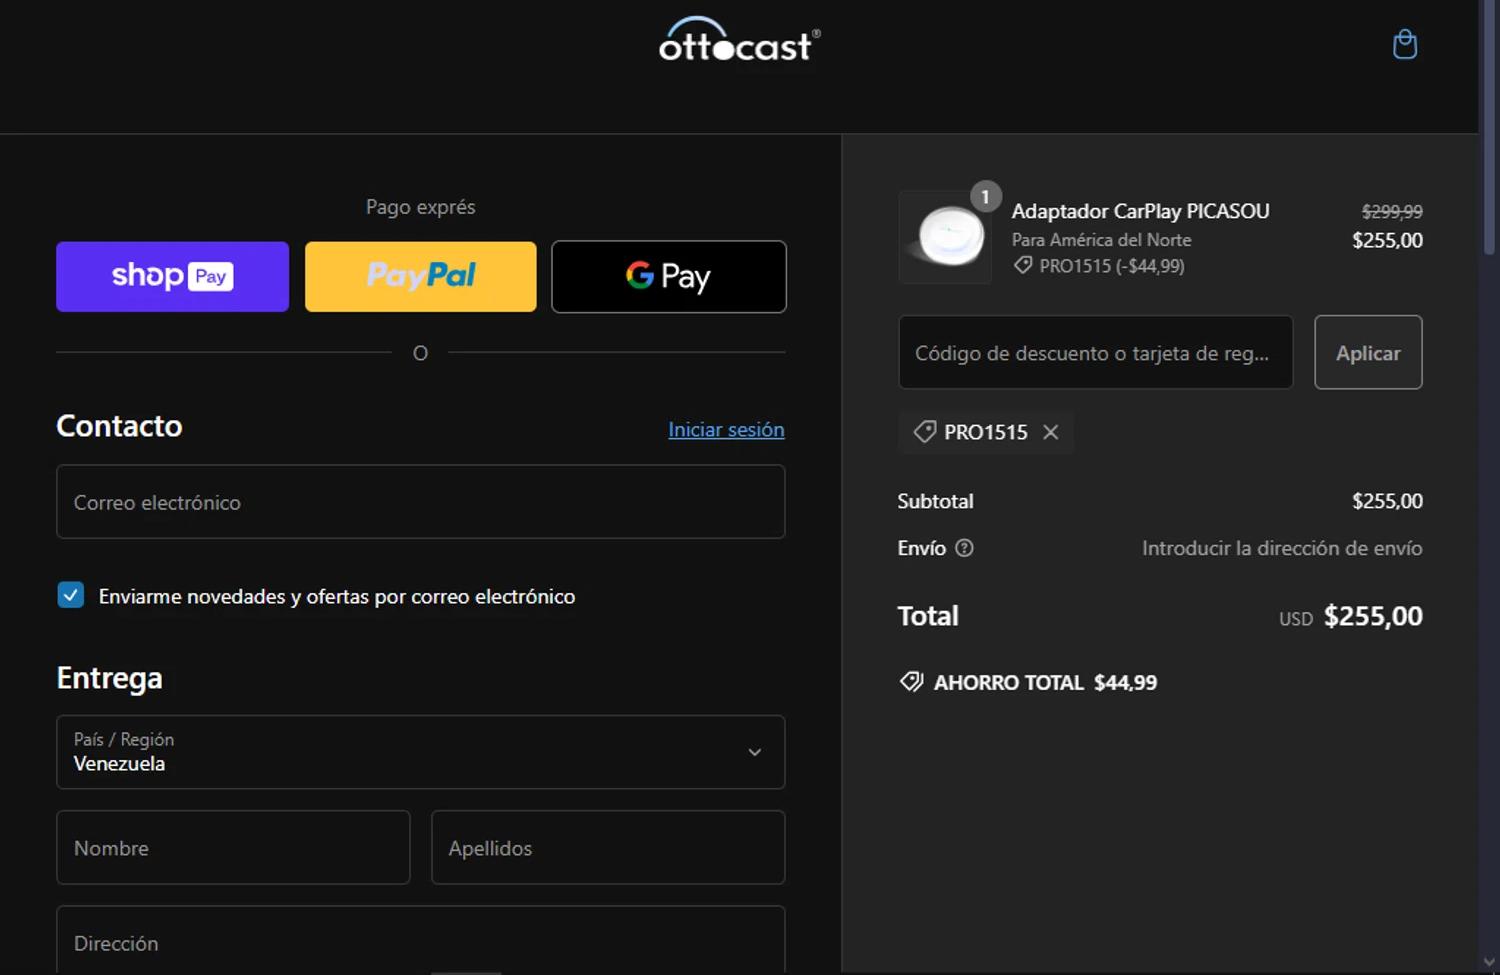The image size is (1500, 975).
Task: Click the quantity badge on product image
Action: click(x=985, y=197)
